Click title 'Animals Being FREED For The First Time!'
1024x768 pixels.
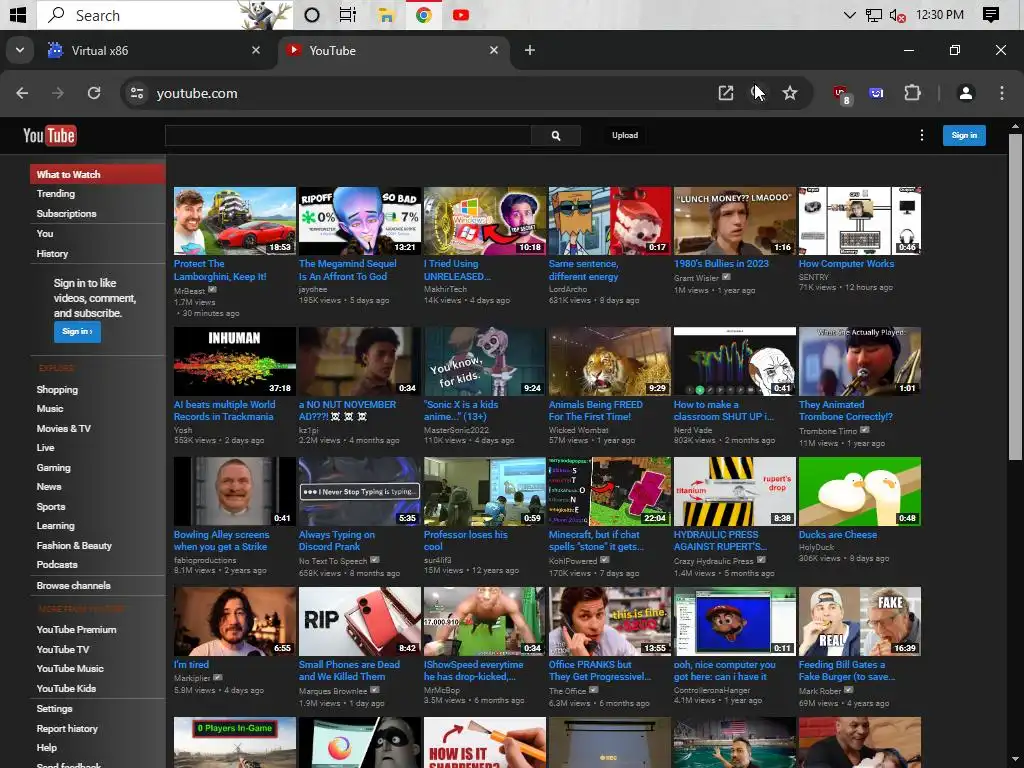click(x=596, y=411)
